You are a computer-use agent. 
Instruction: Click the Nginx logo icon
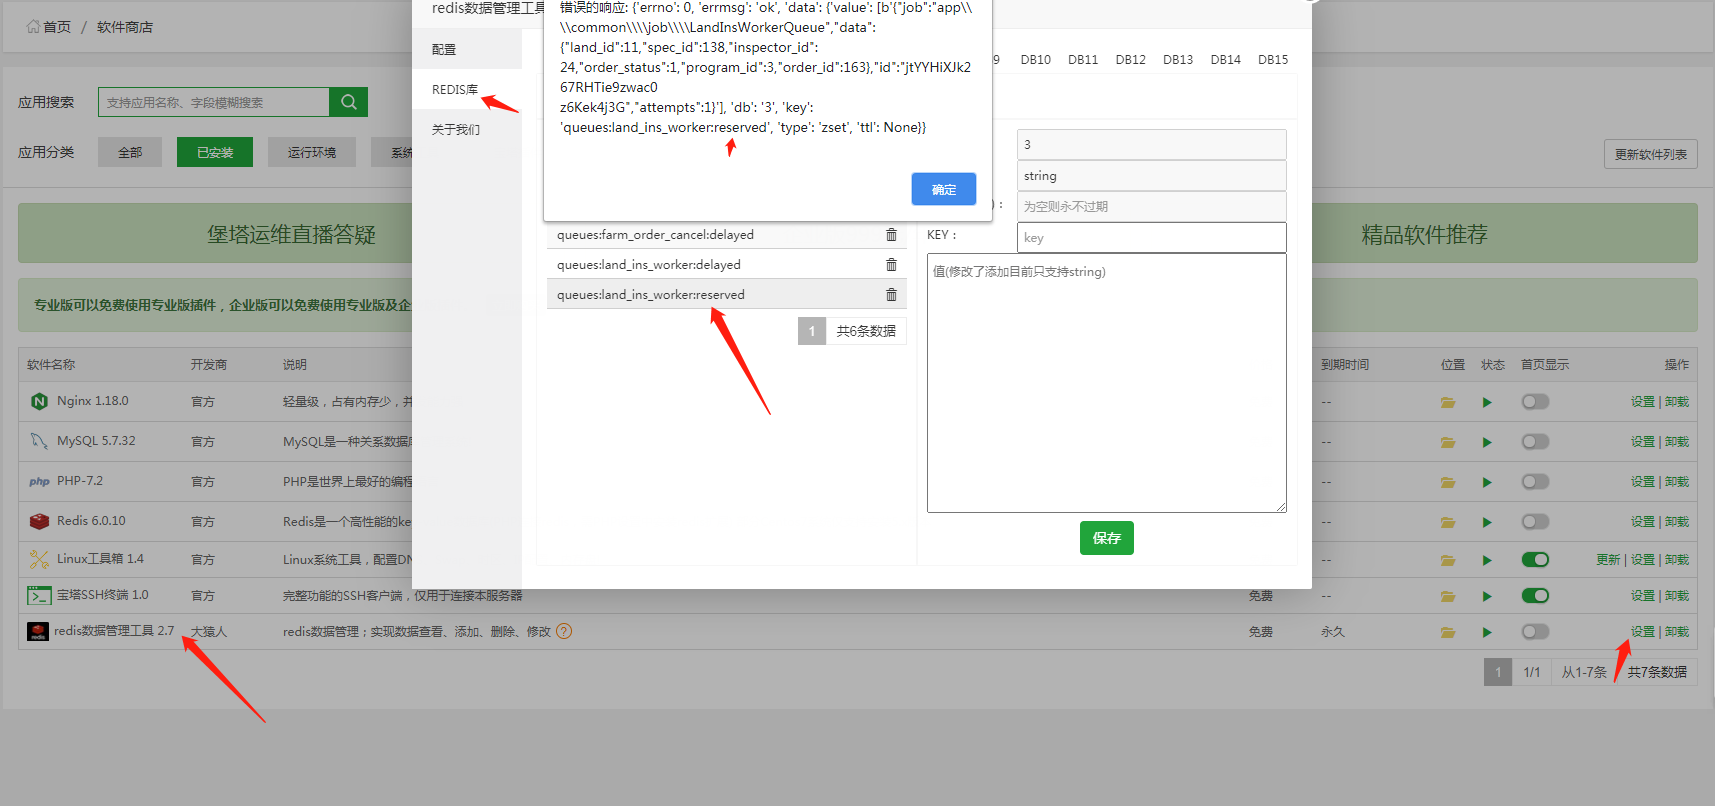click(x=39, y=401)
